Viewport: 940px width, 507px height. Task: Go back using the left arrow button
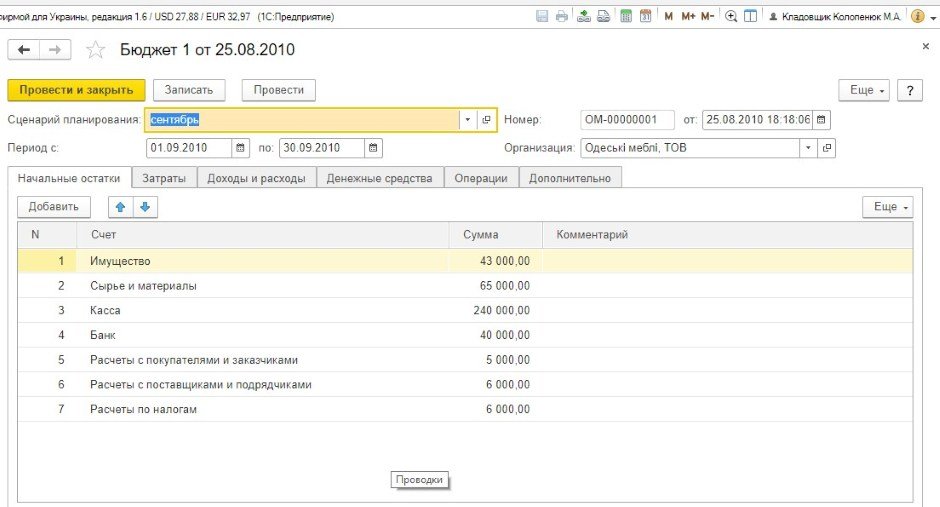coord(24,50)
